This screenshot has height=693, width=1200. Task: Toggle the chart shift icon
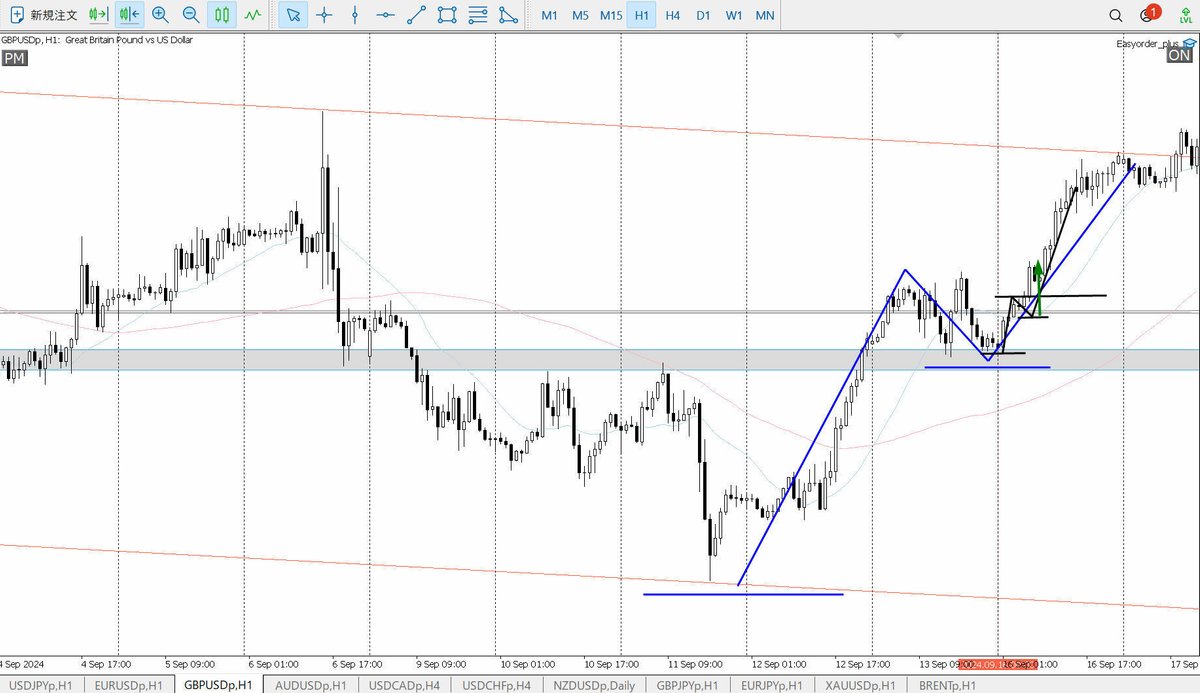click(129, 15)
